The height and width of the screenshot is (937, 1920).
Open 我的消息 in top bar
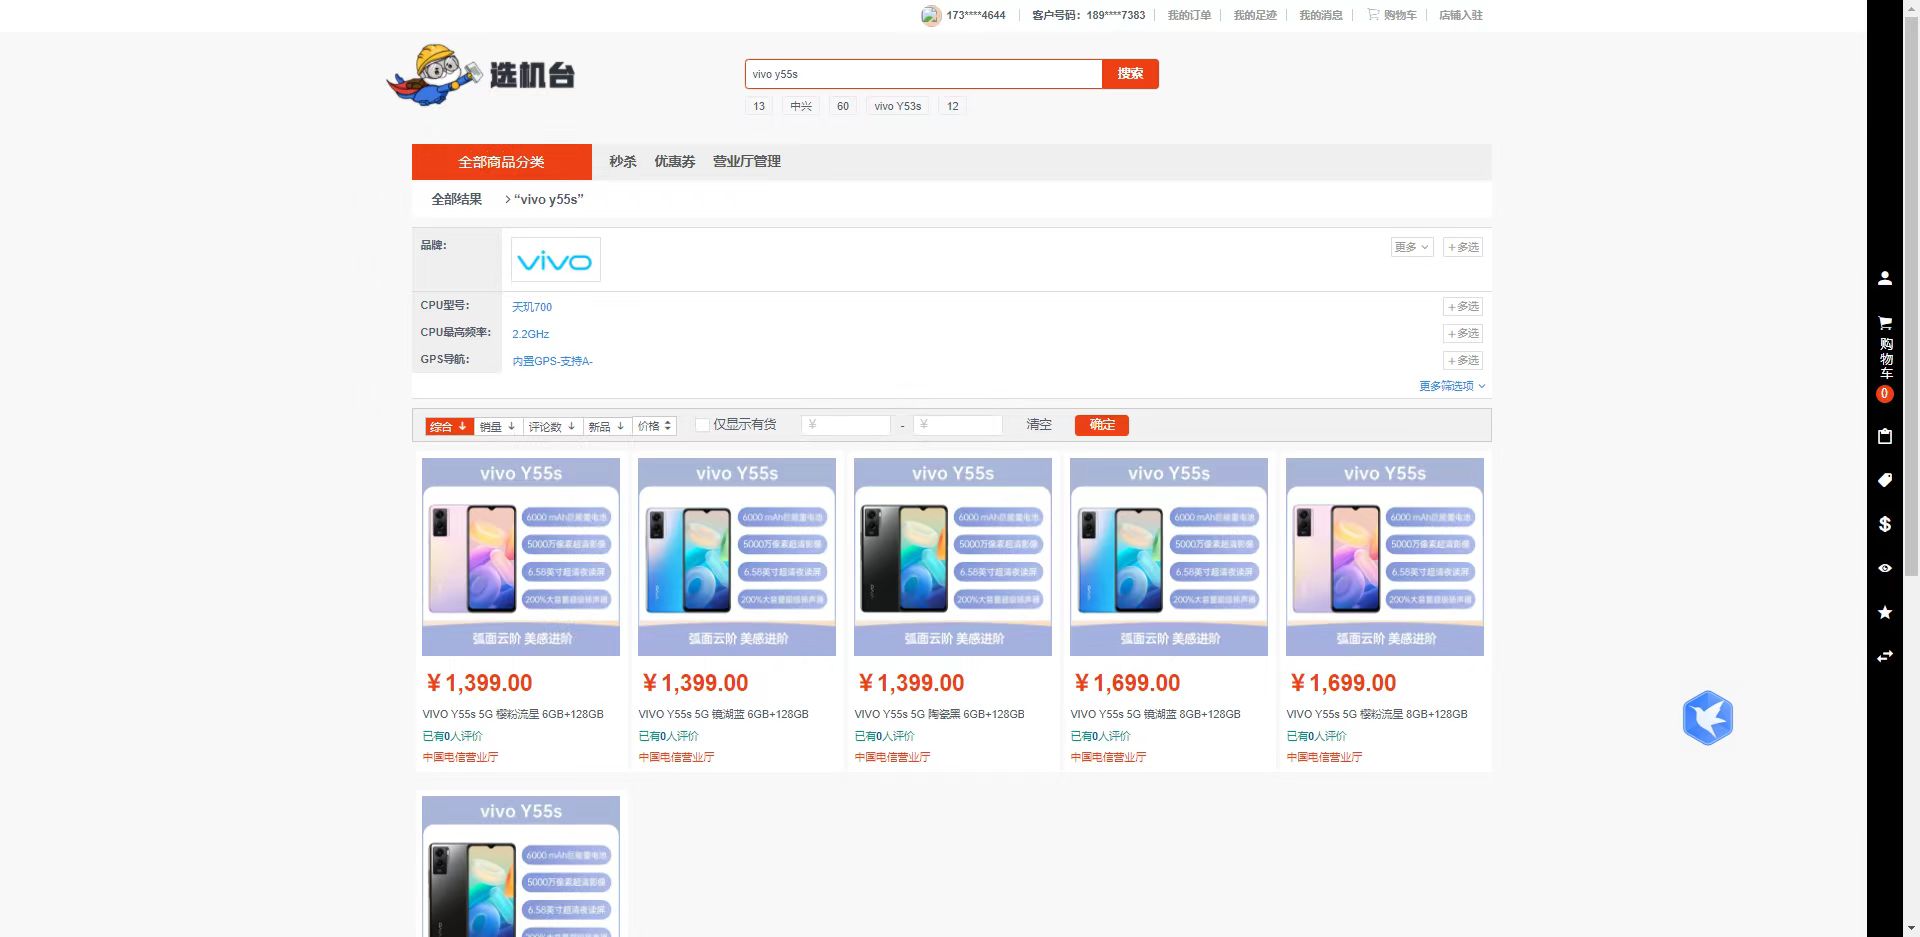point(1321,15)
